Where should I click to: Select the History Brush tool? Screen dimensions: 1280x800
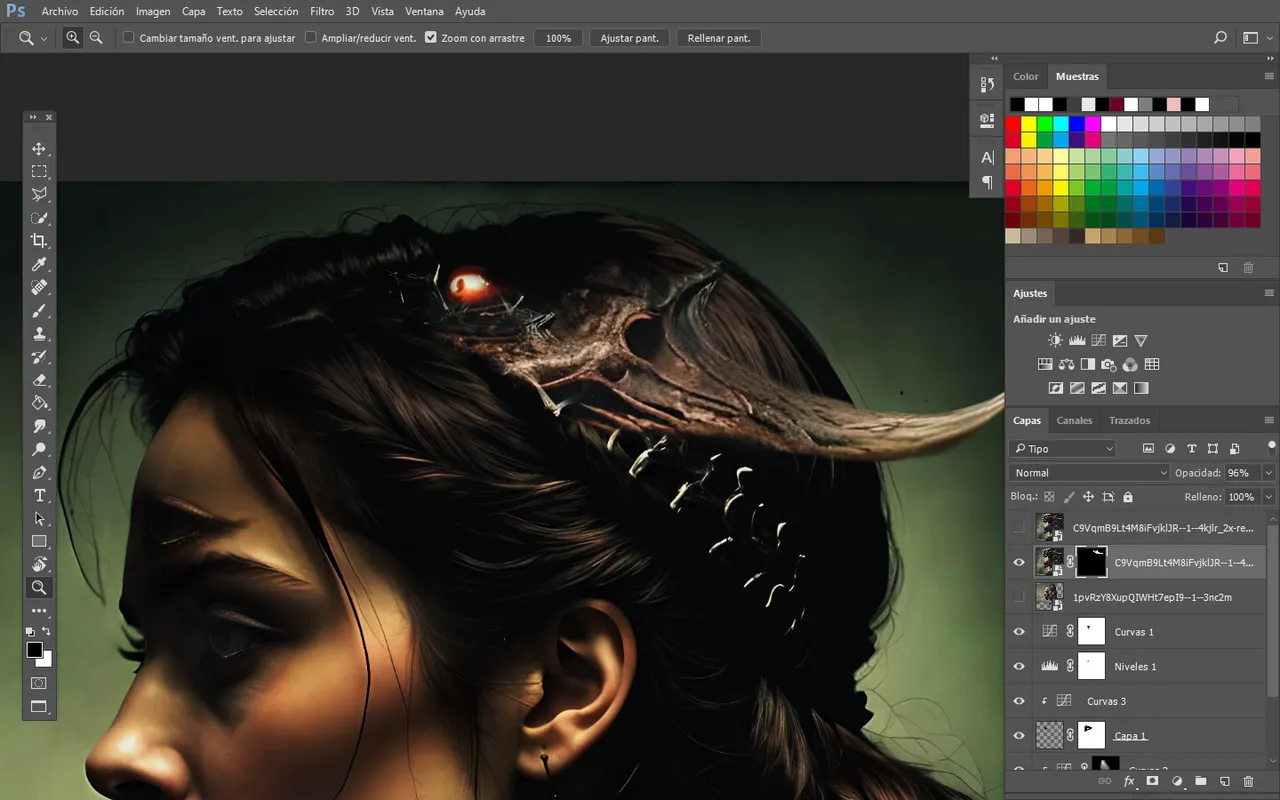tap(39, 357)
